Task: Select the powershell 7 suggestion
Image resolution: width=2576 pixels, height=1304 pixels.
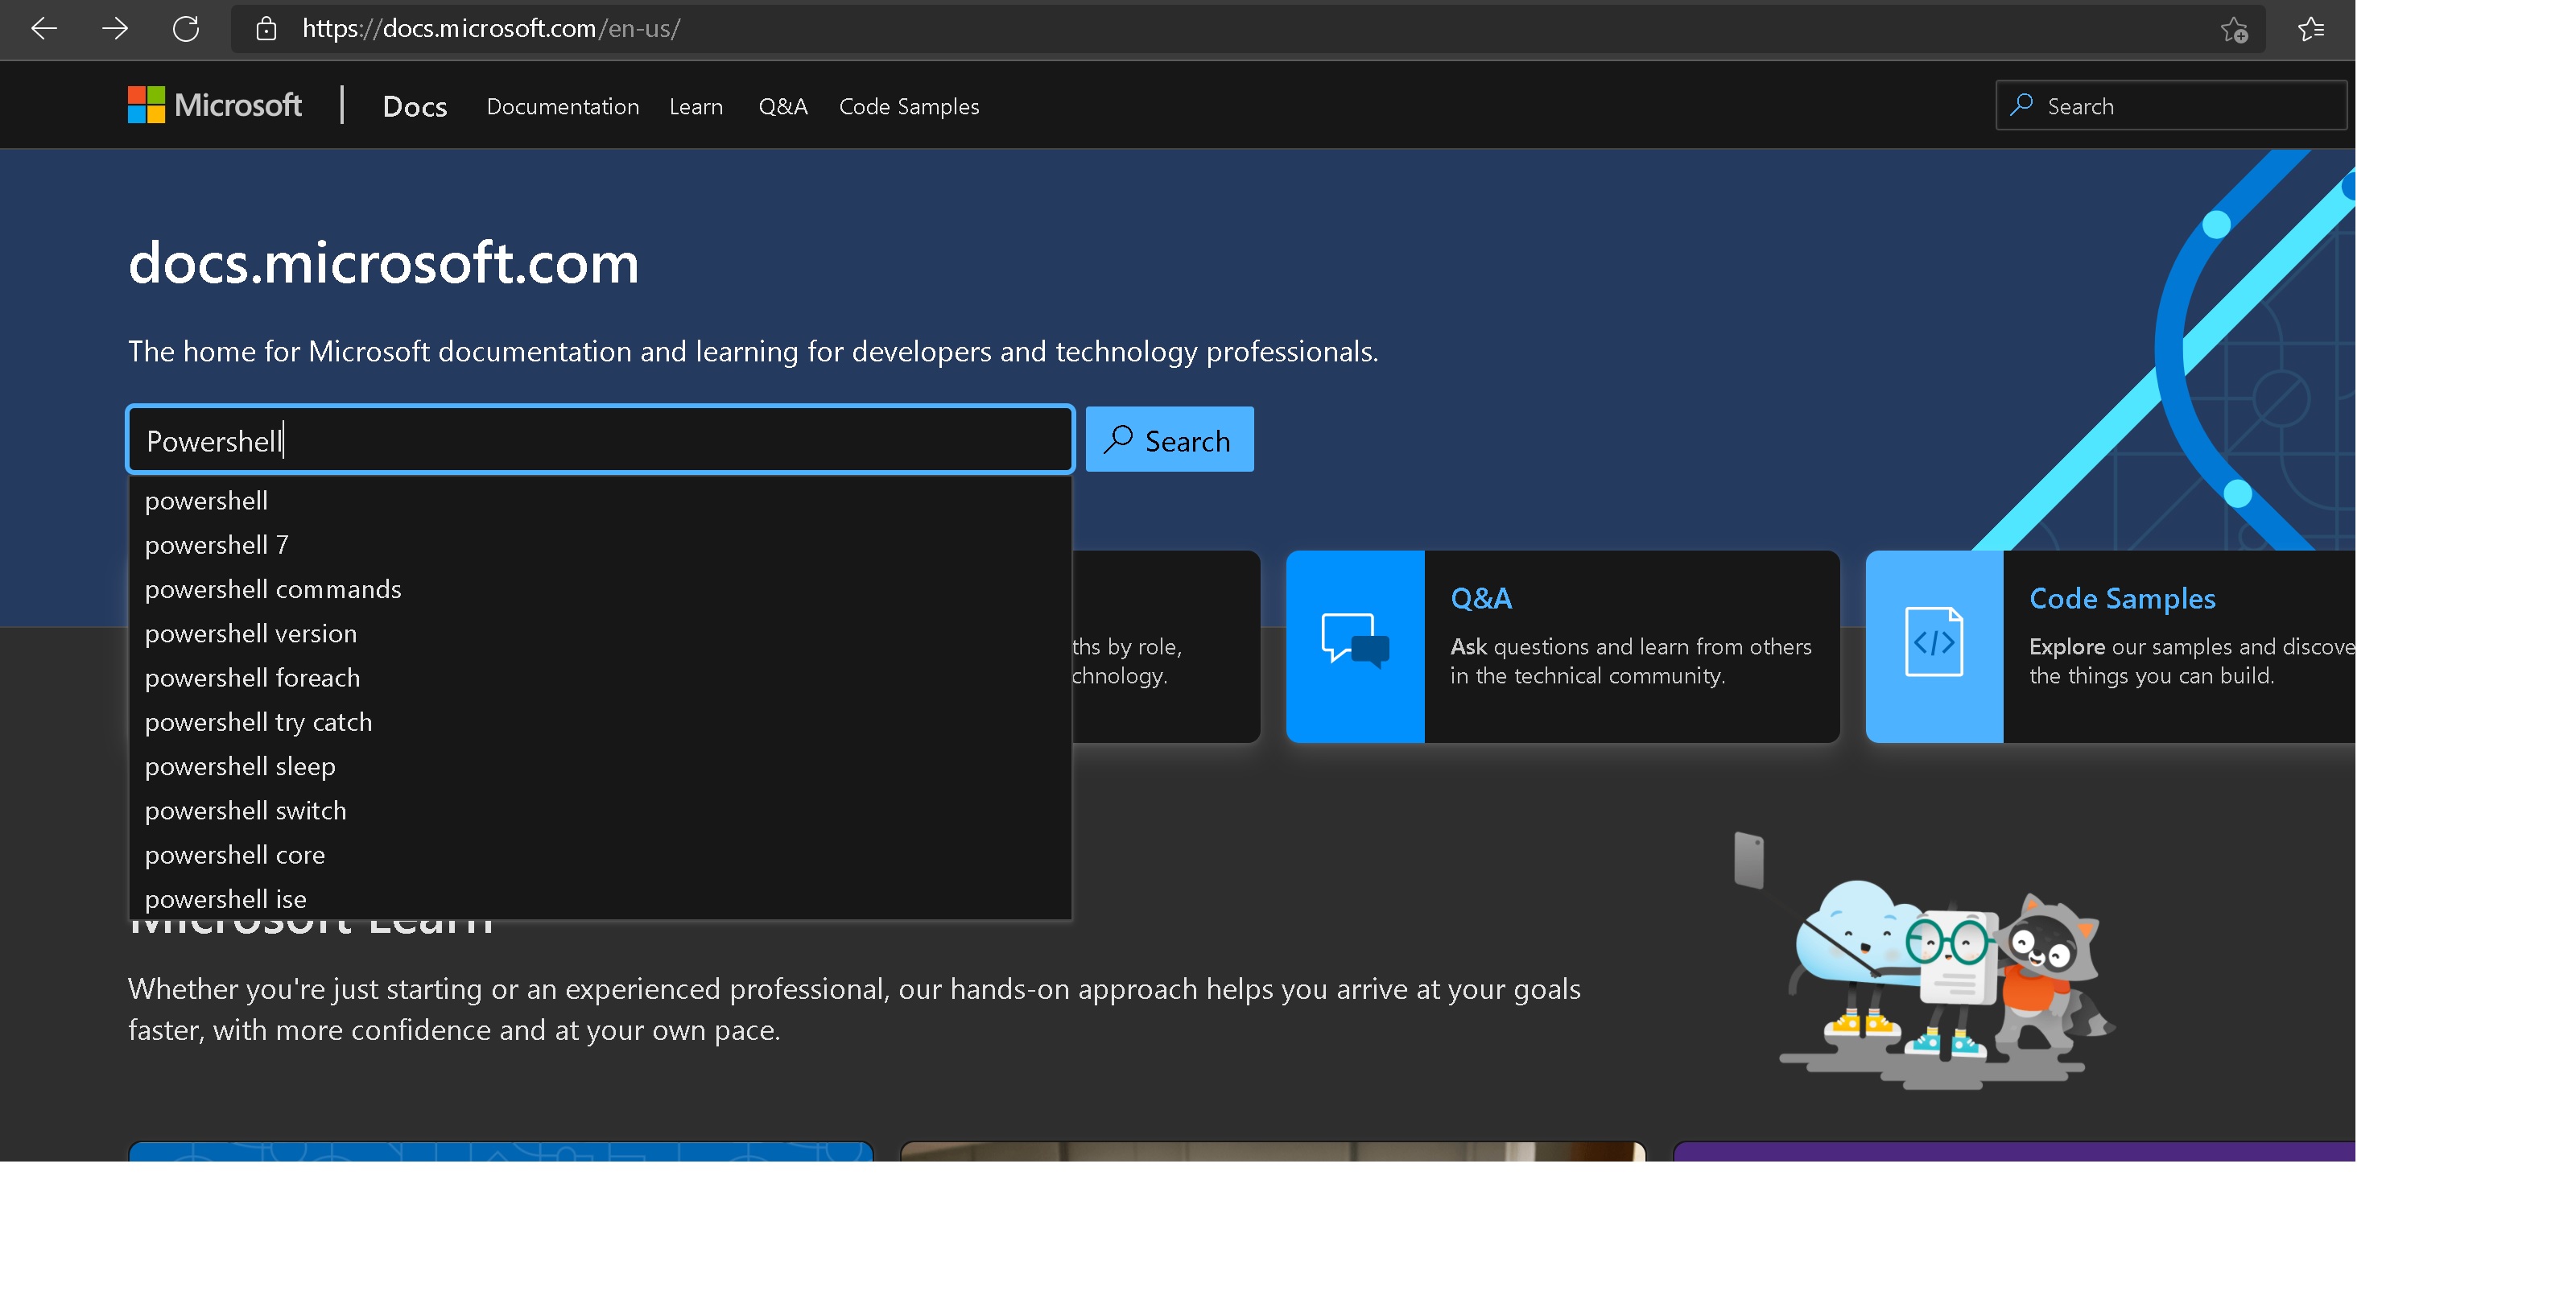Action: [216, 544]
